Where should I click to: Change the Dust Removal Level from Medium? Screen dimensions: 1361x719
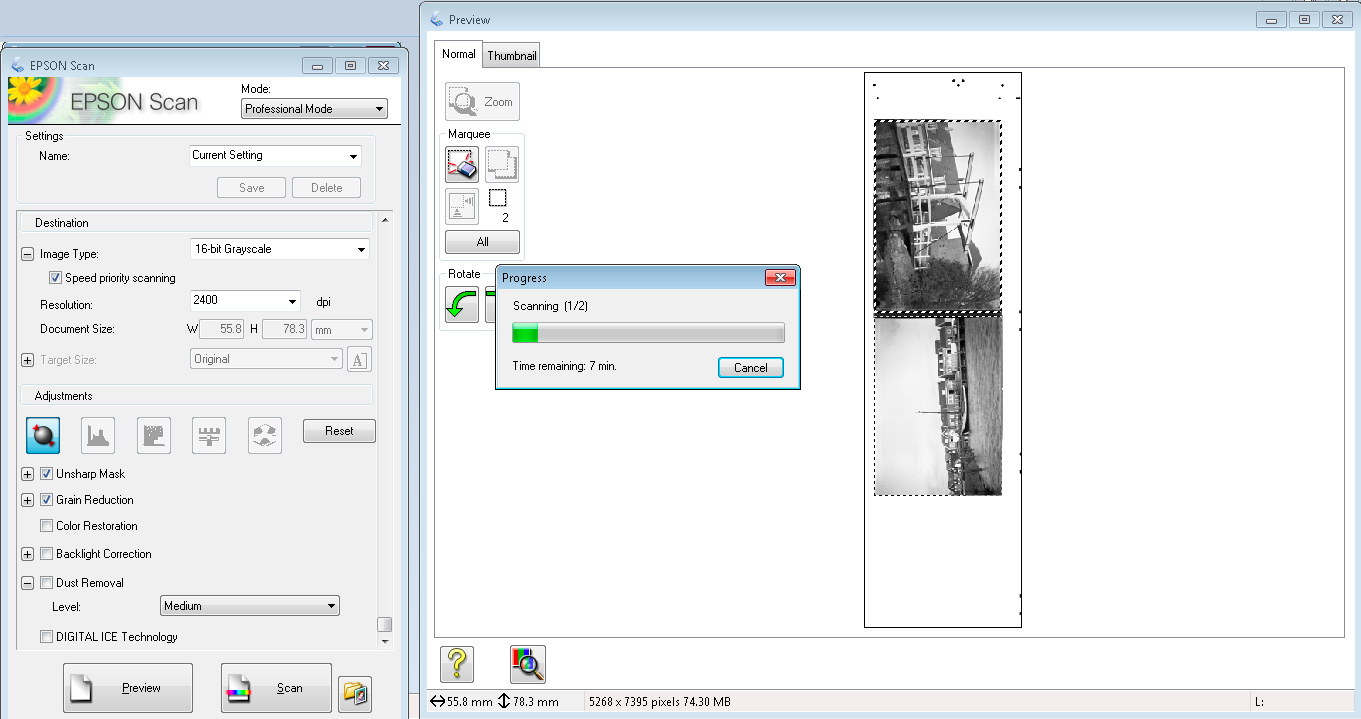point(249,605)
